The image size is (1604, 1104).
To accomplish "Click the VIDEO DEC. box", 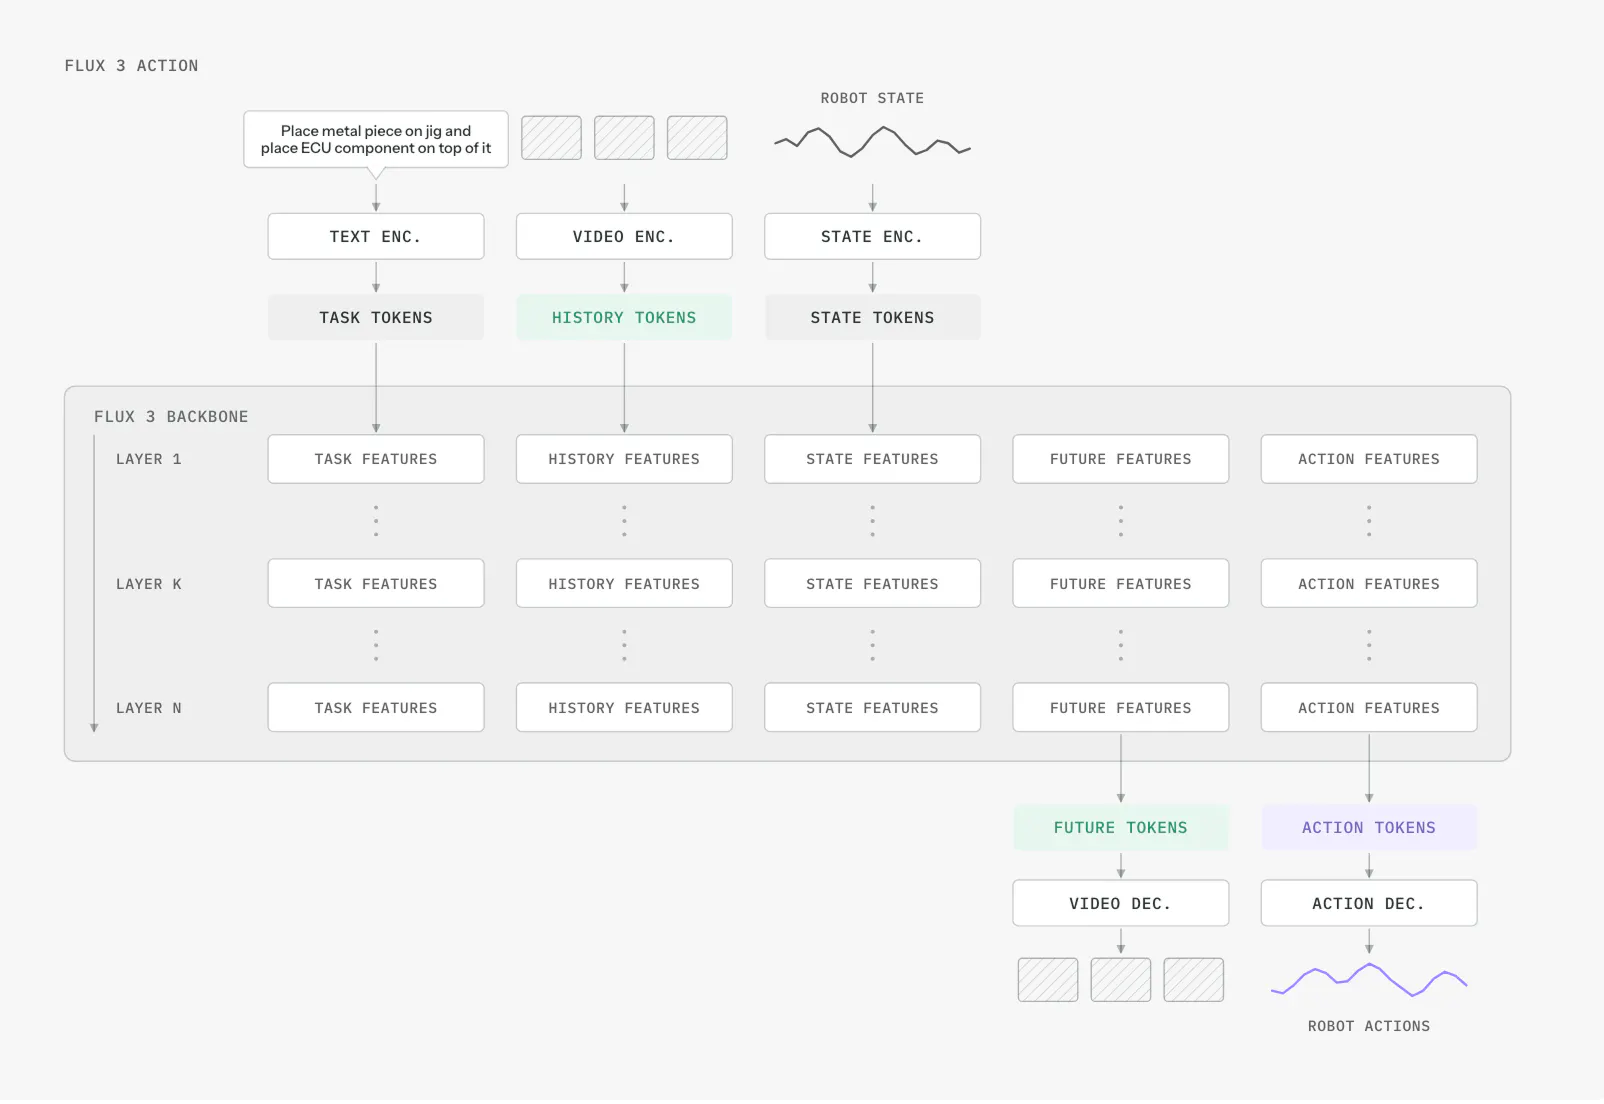I will coord(1121,904).
